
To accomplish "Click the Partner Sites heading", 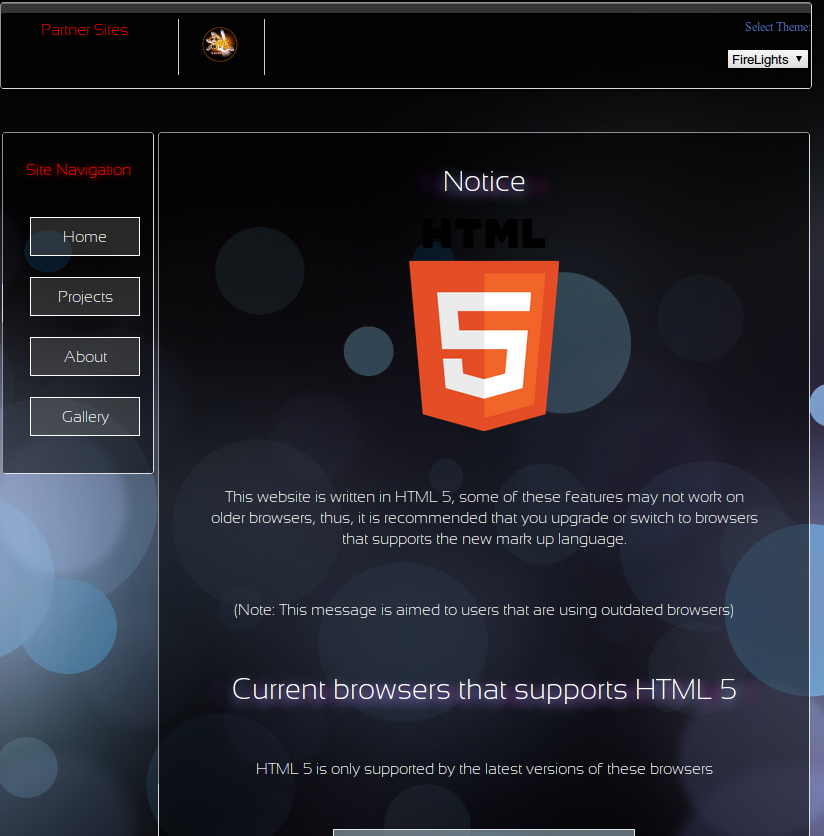I will (84, 30).
